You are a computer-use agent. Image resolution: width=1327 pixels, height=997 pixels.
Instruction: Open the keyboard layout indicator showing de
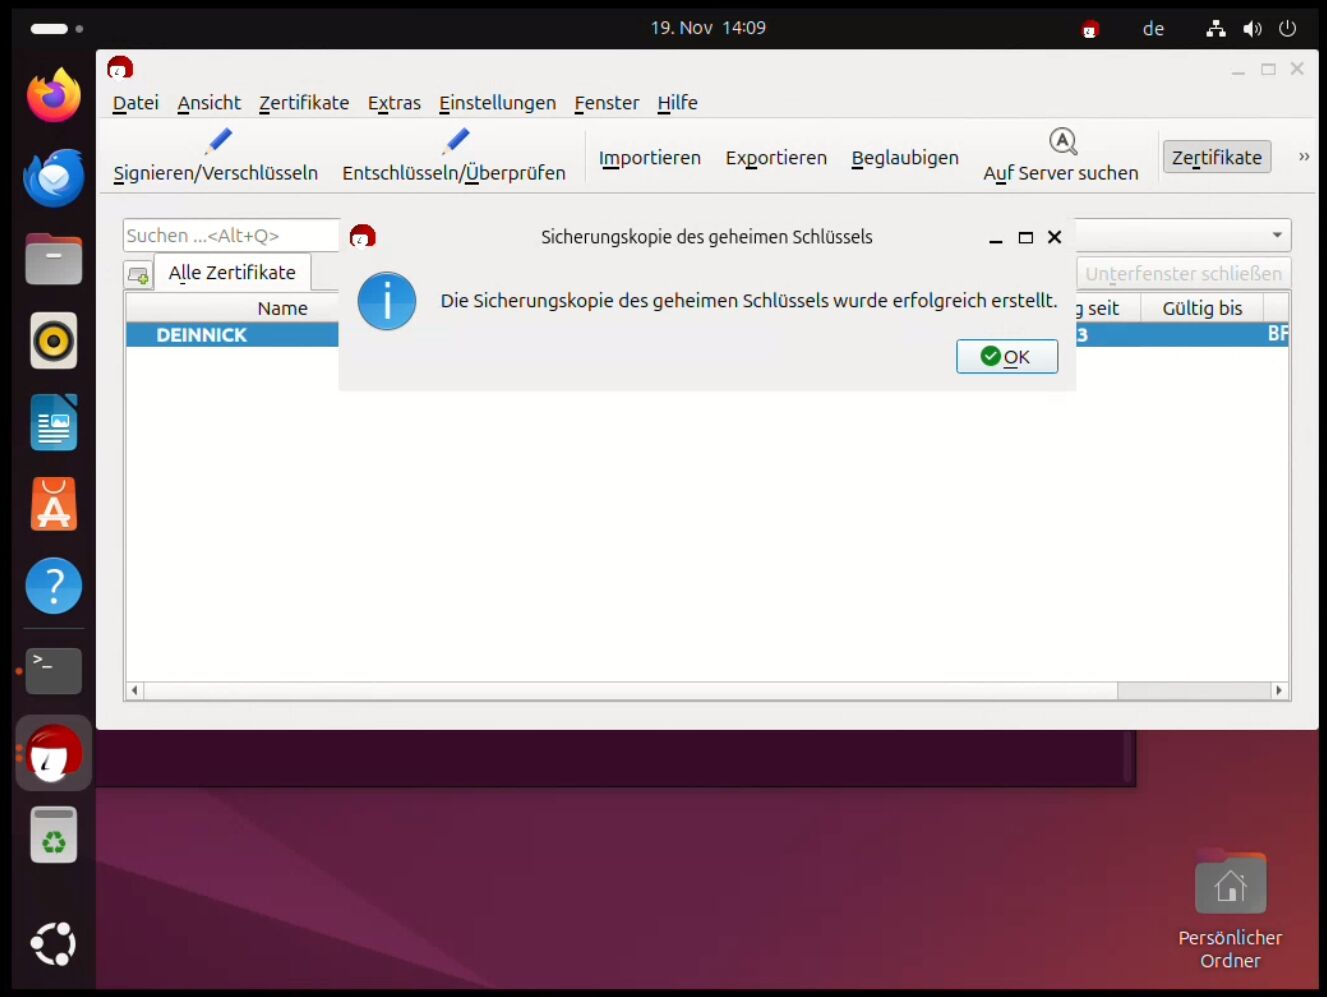click(x=1153, y=28)
